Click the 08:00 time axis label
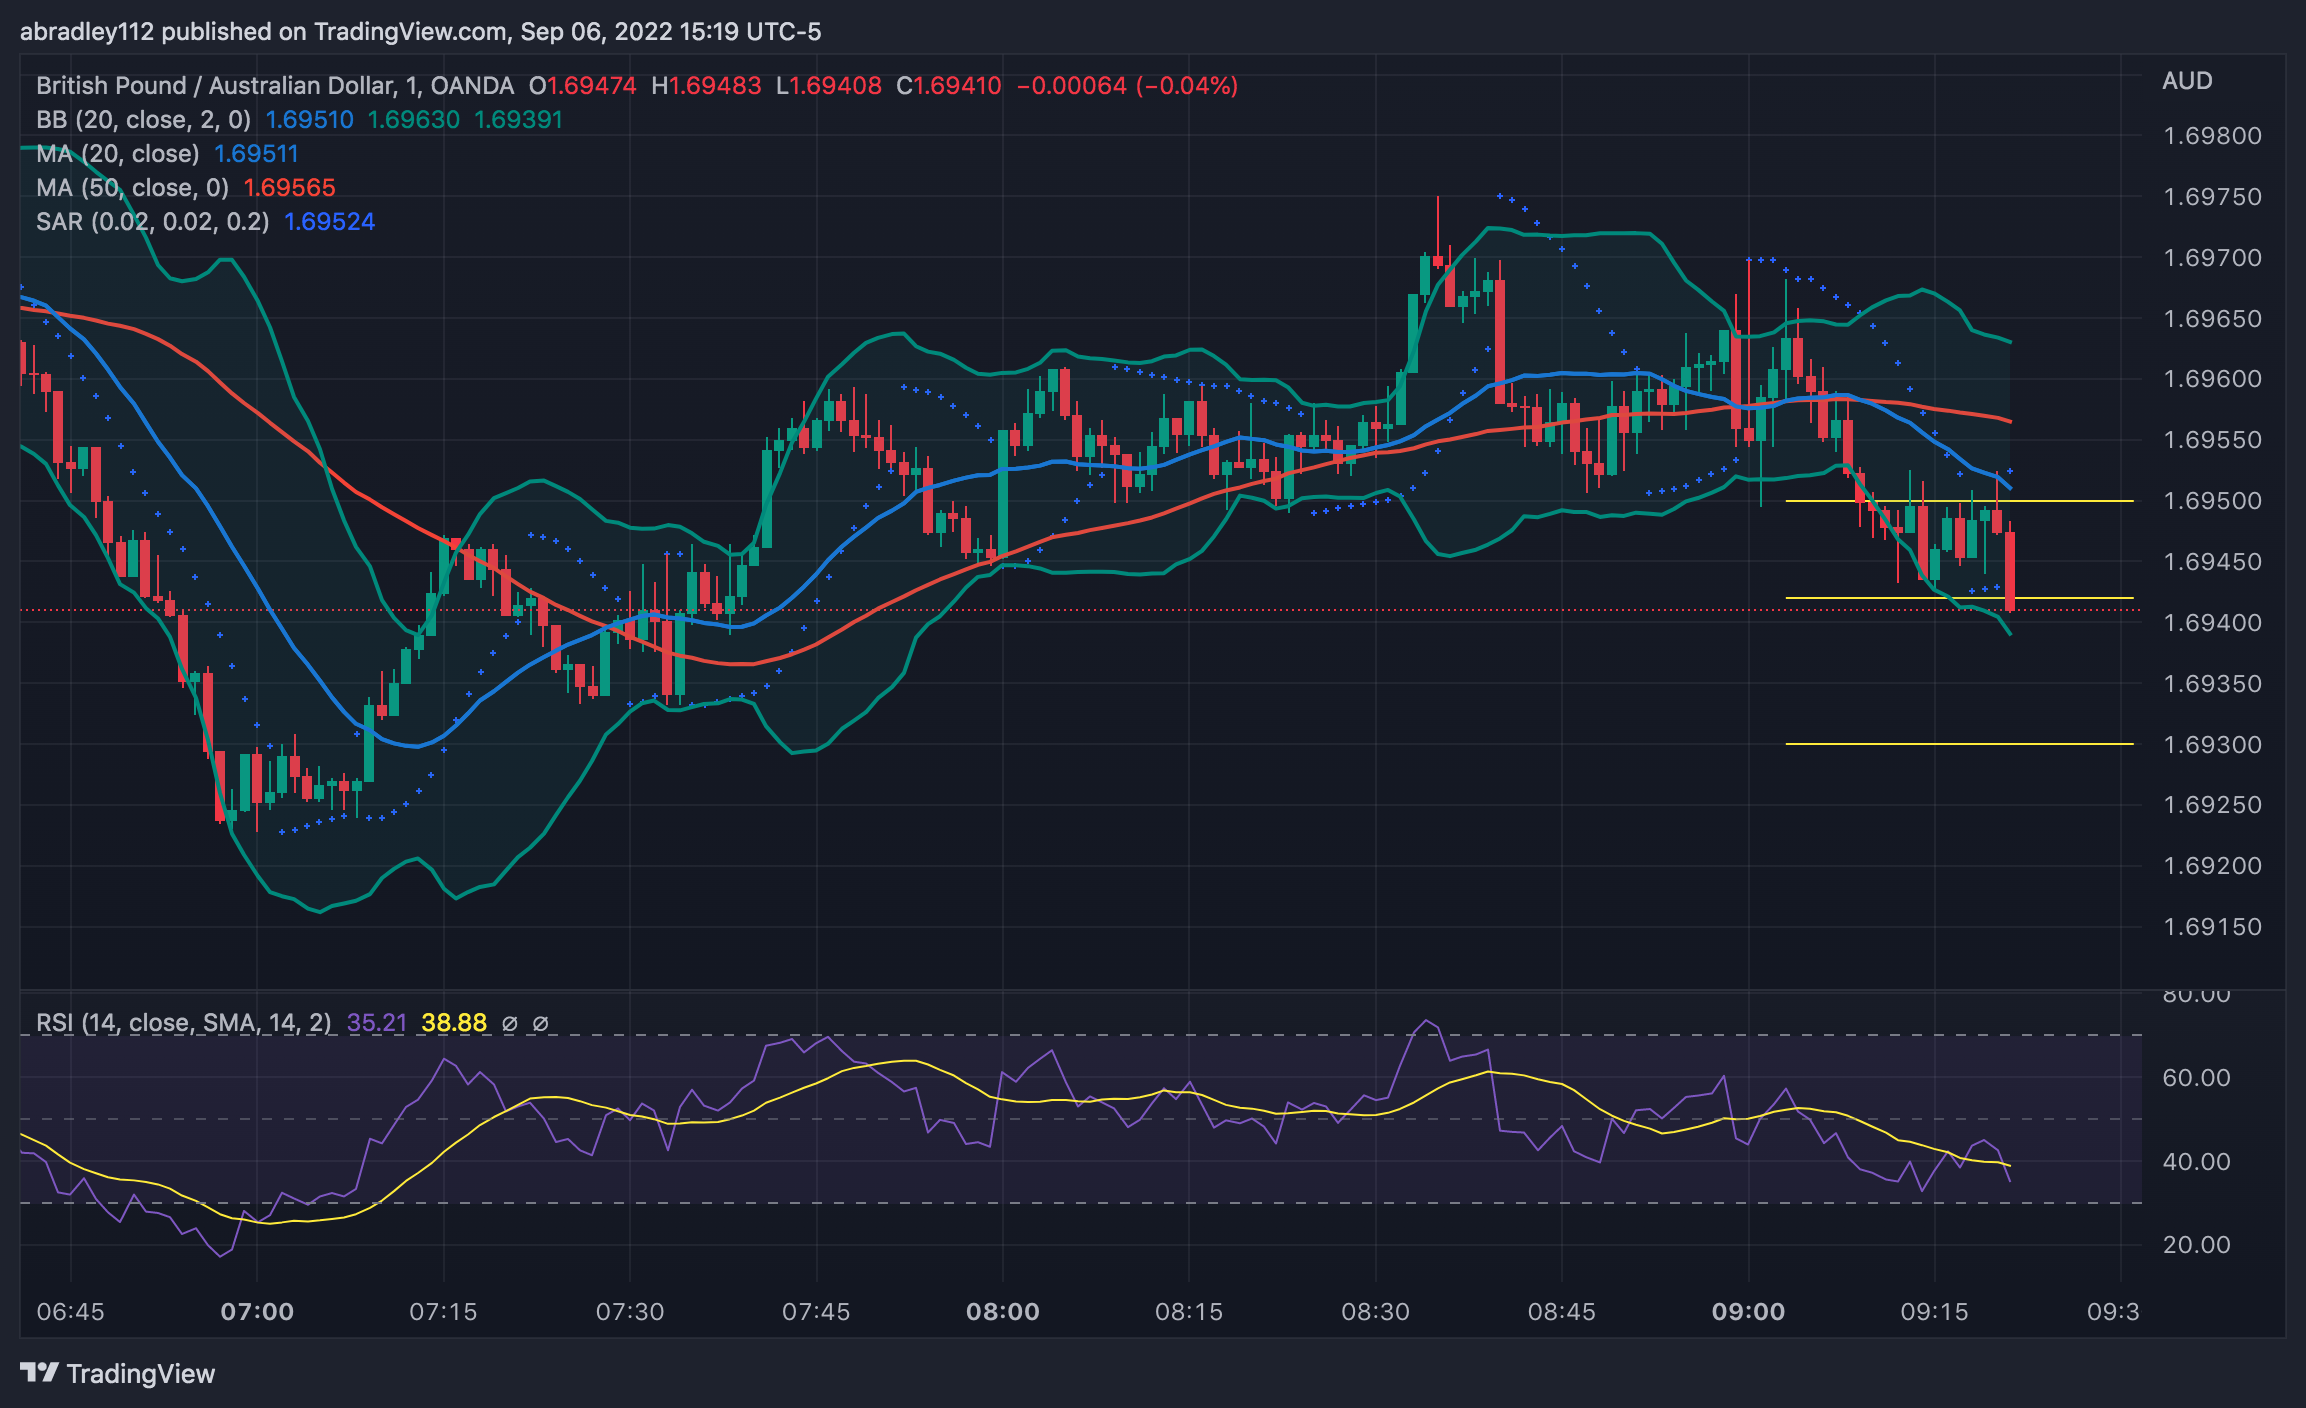 click(x=1003, y=1312)
